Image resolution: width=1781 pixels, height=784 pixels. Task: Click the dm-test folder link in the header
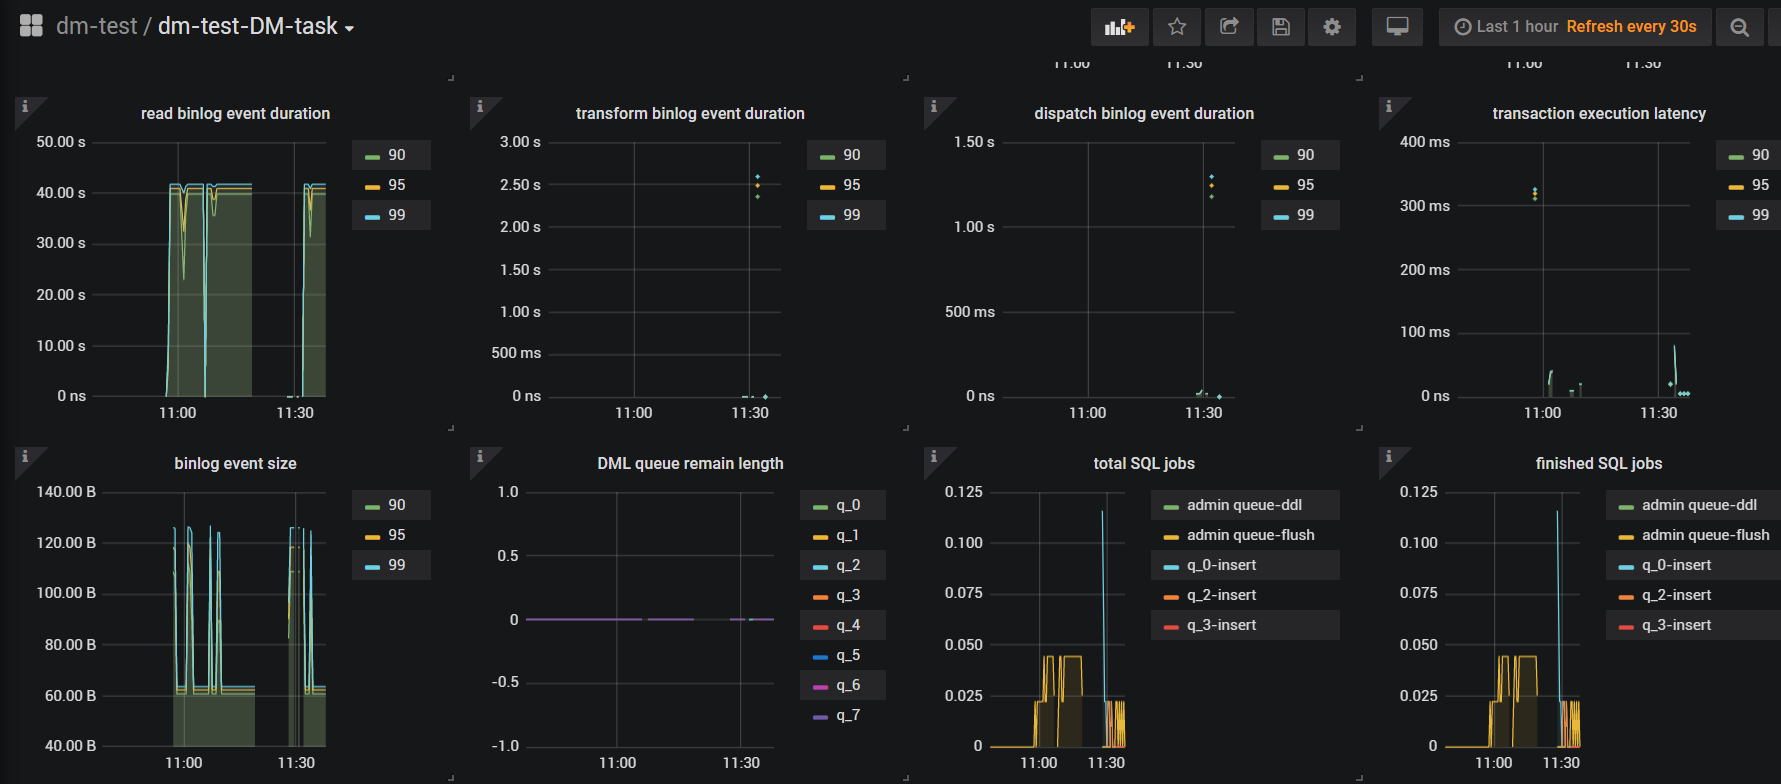pos(96,26)
